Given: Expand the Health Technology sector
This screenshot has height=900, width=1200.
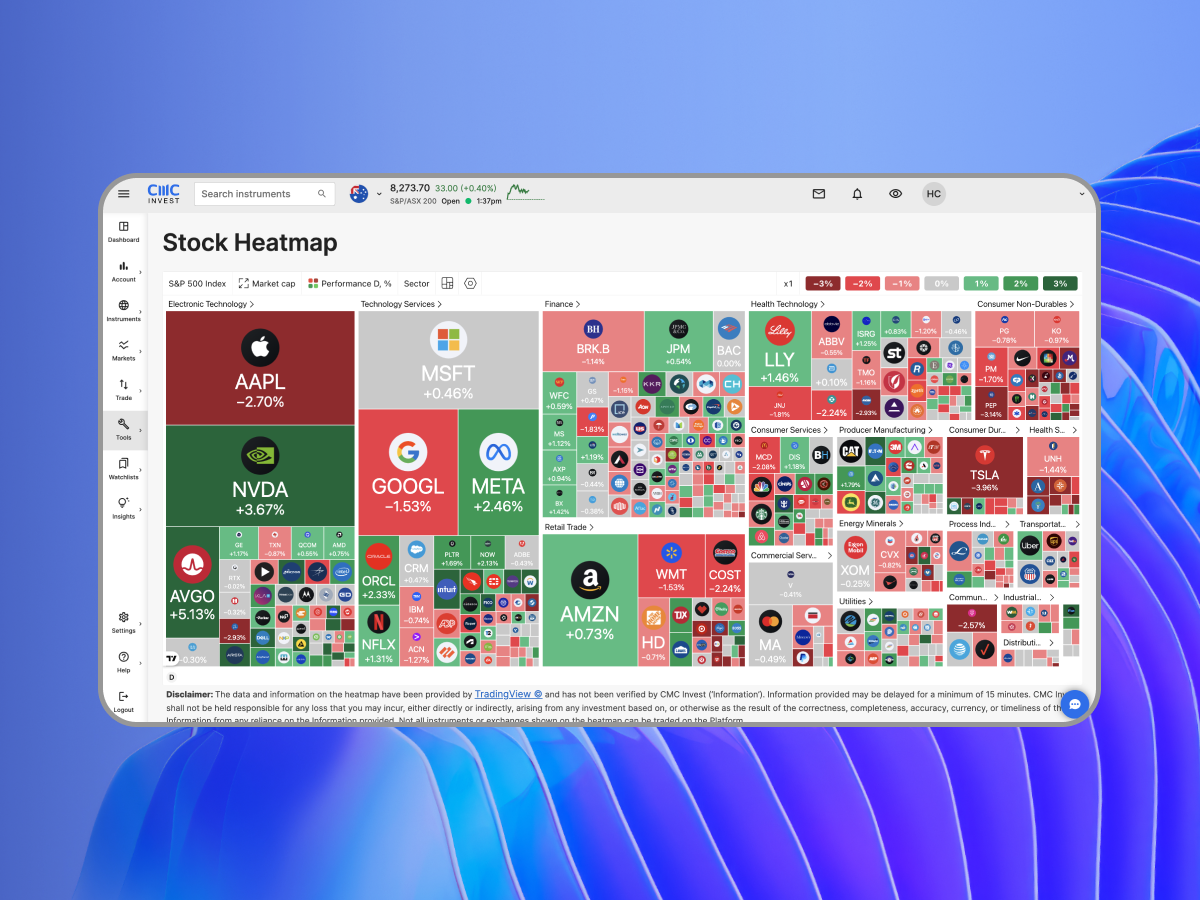Looking at the screenshot, I should click(789, 304).
